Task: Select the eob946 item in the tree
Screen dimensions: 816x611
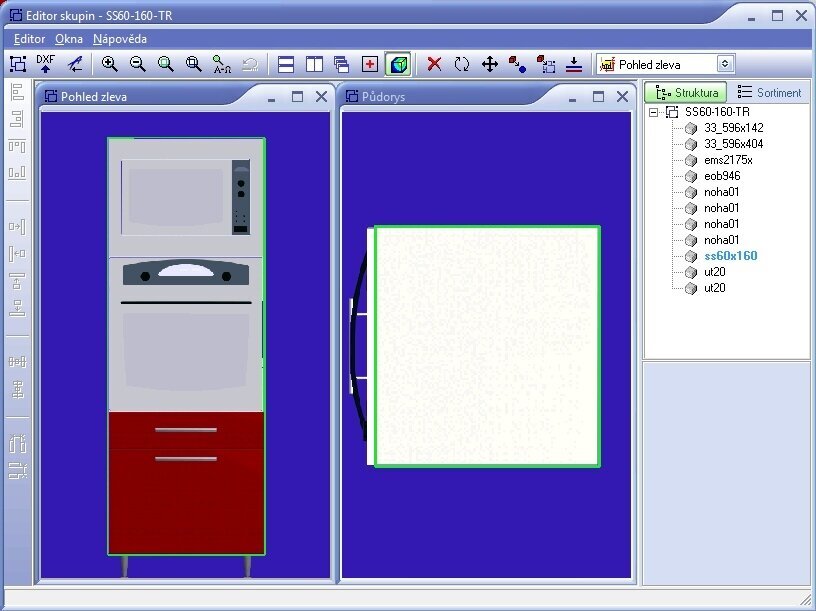Action: (x=721, y=176)
